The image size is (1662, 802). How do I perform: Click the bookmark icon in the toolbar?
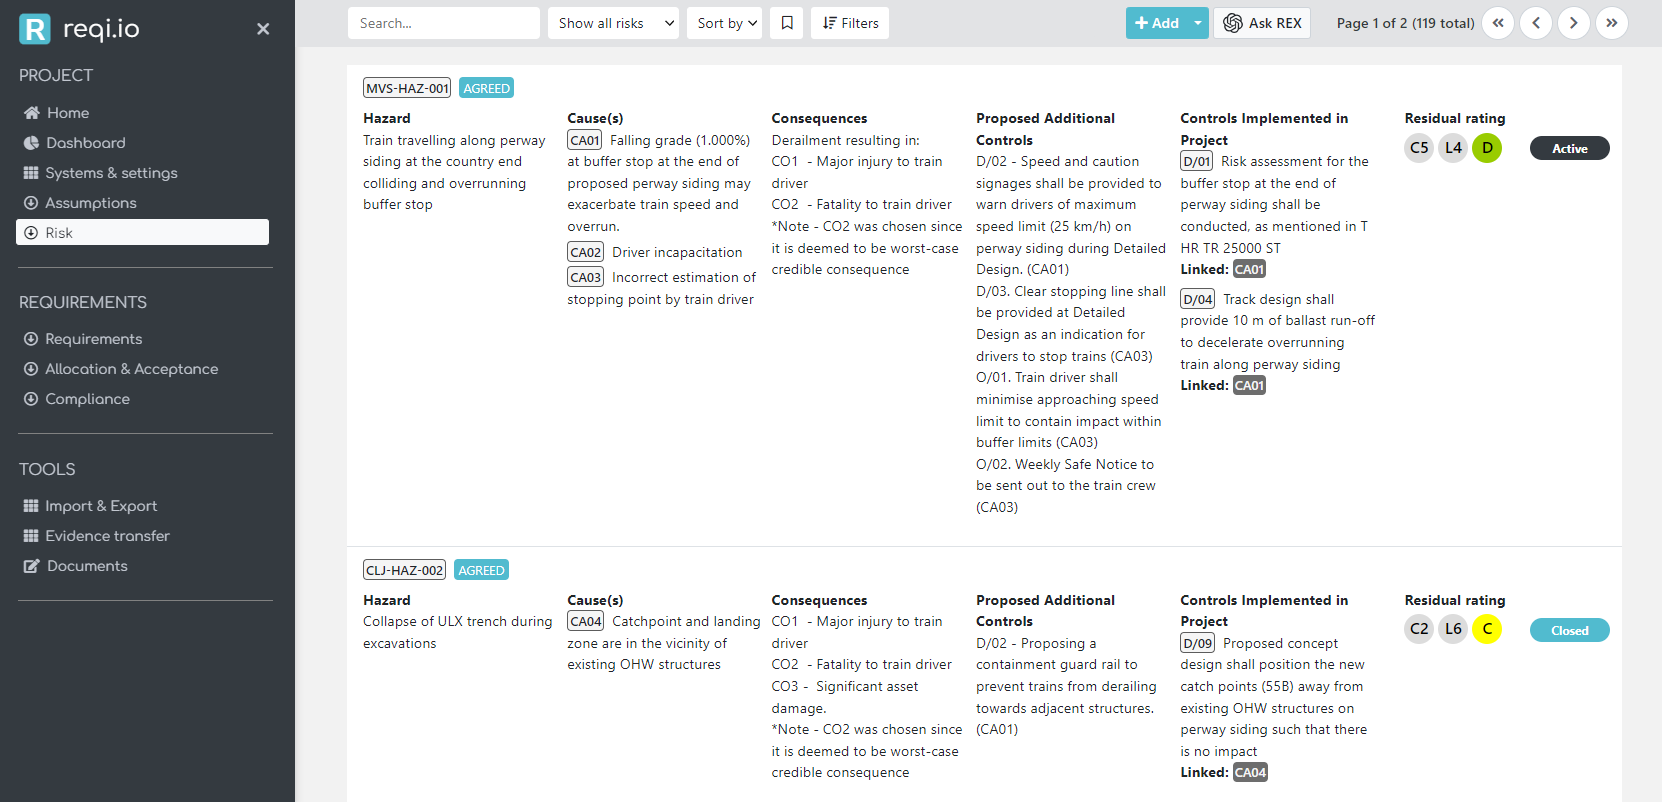coord(787,23)
